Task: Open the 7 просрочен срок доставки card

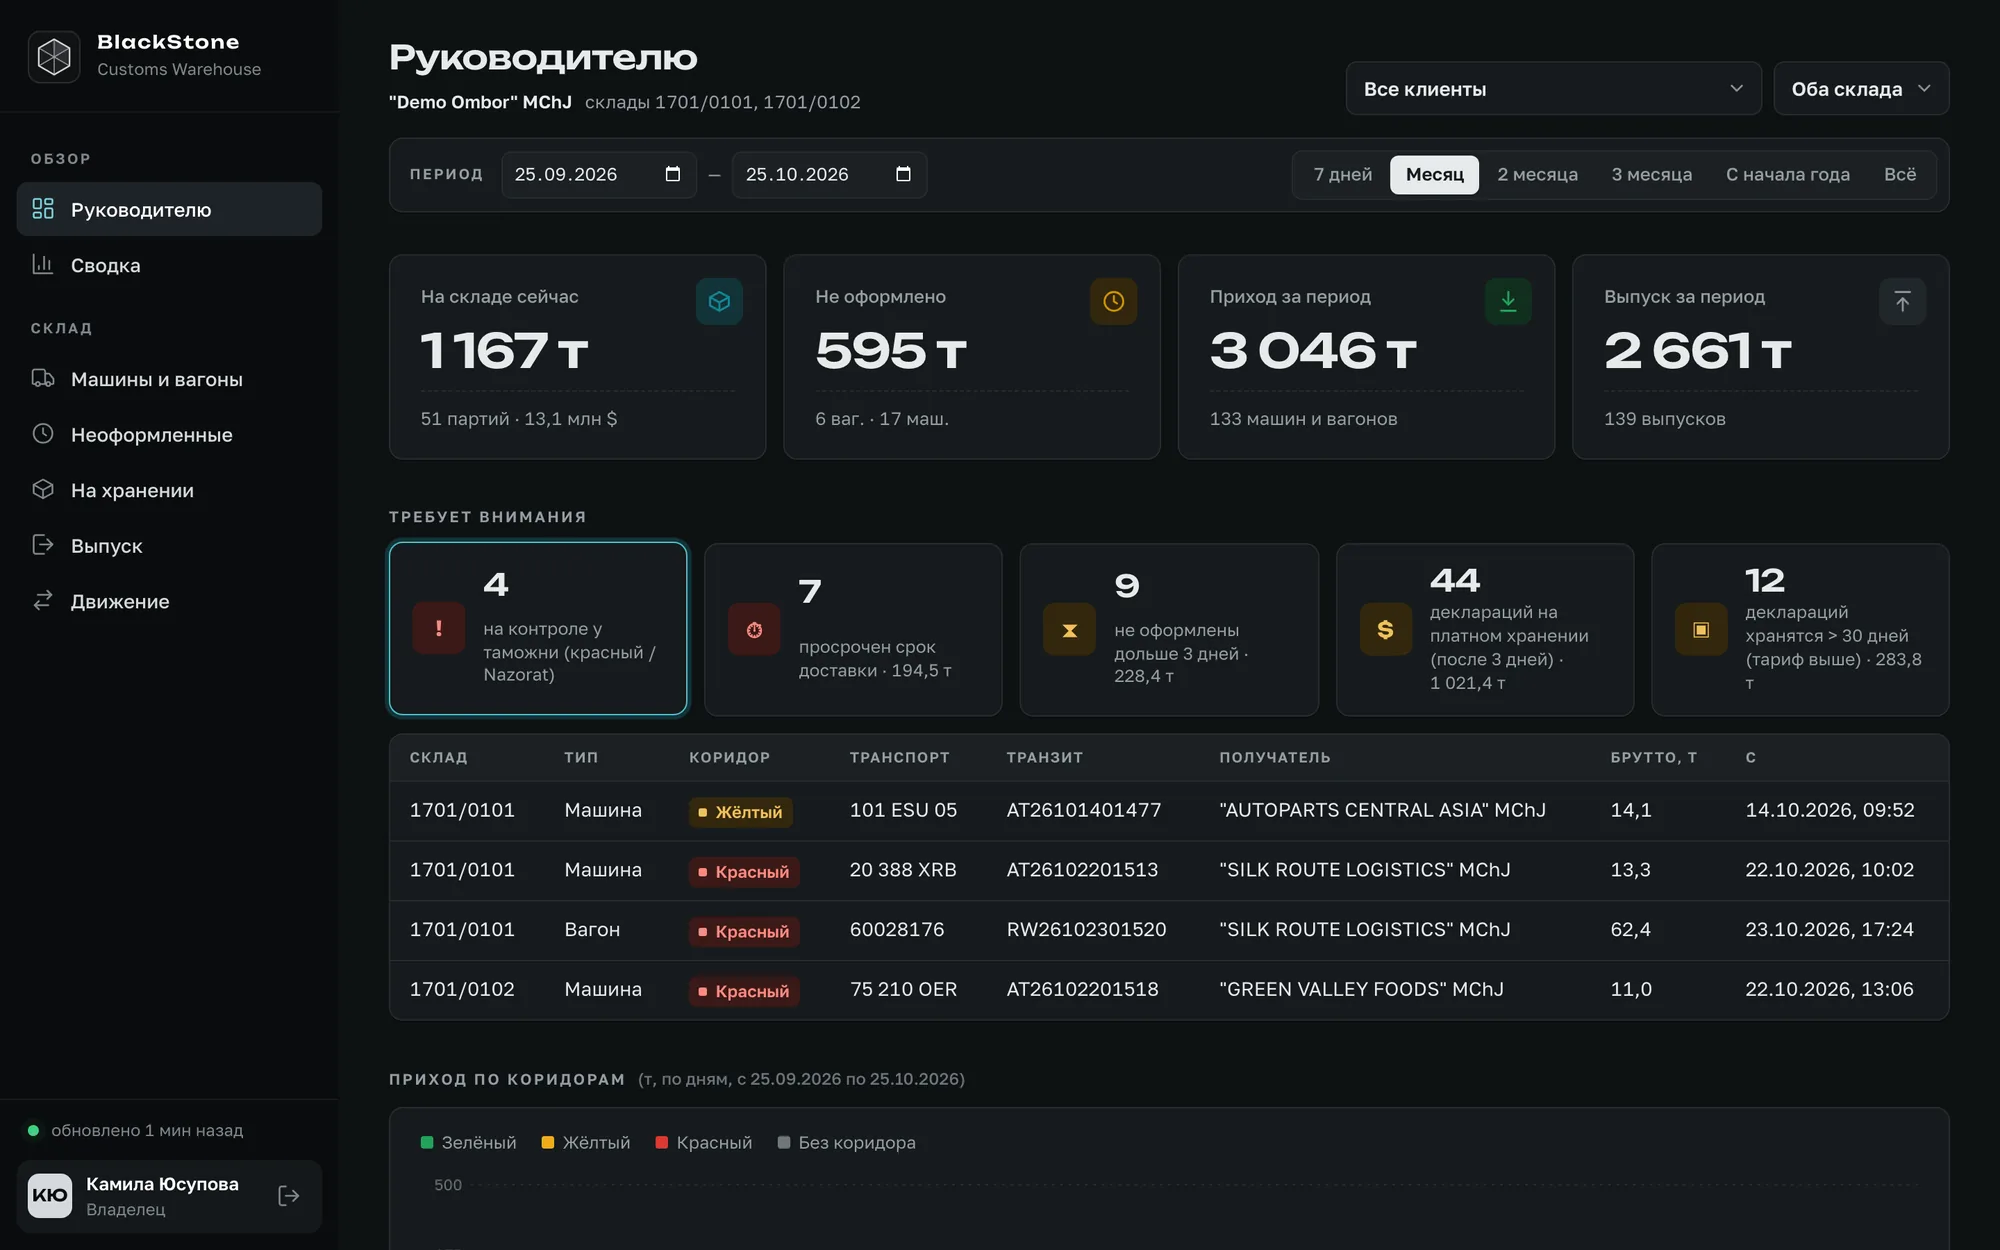Action: coord(853,629)
